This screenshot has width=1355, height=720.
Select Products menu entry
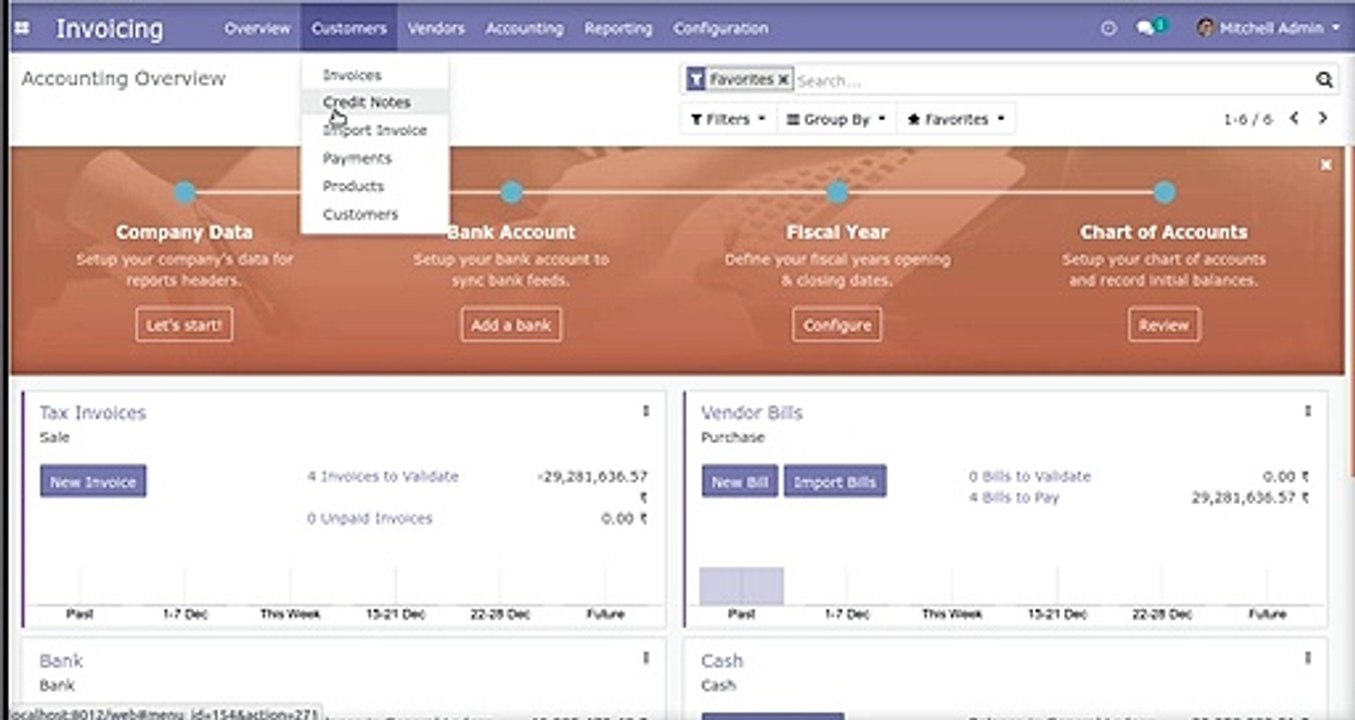pyautogui.click(x=375, y=186)
